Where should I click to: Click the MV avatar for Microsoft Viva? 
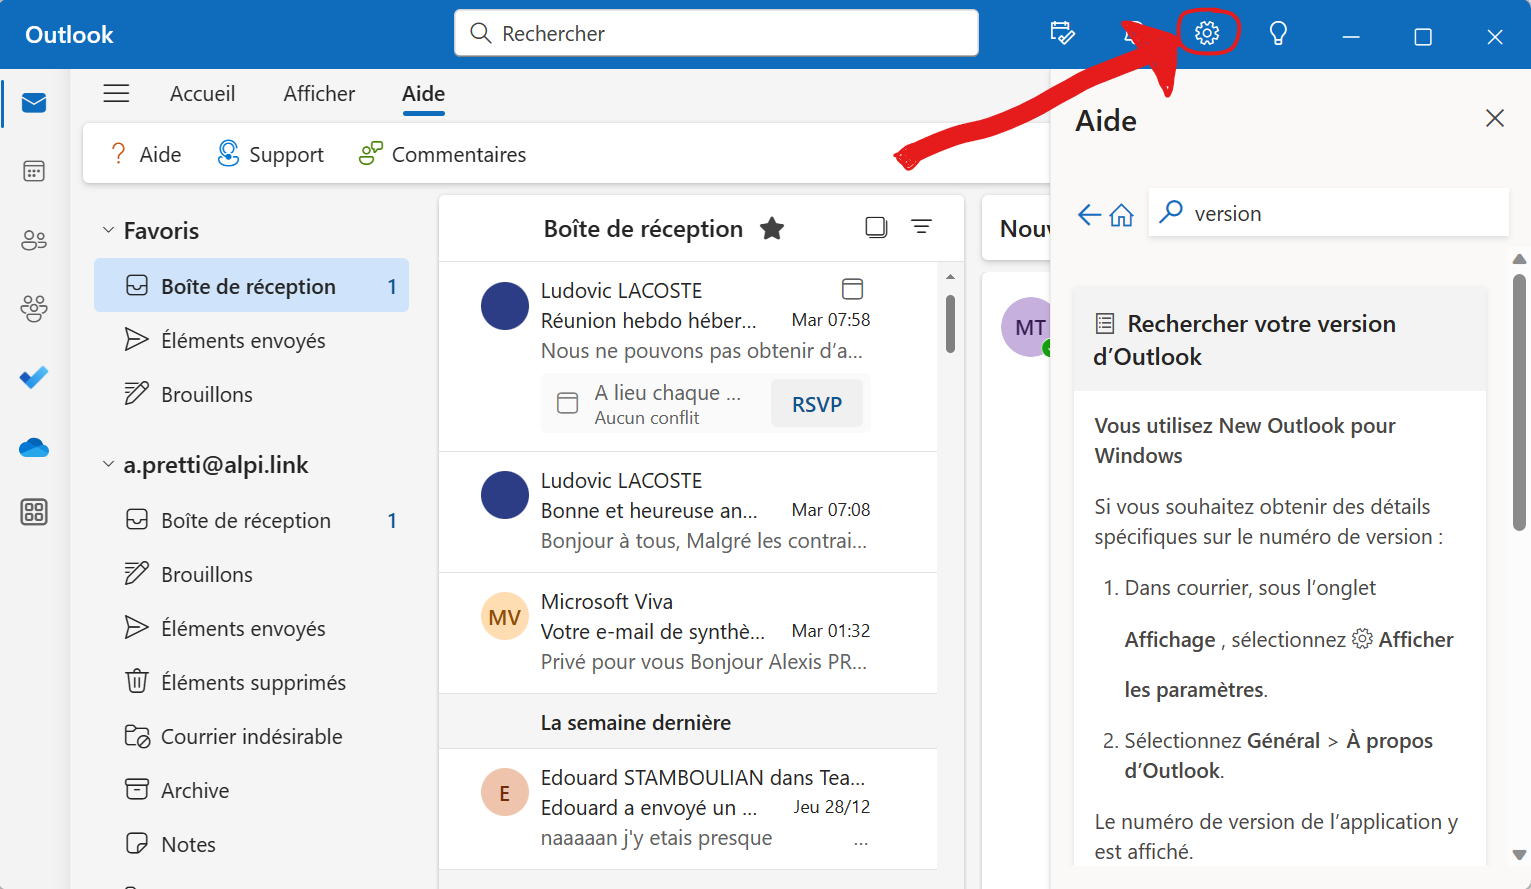[505, 617]
